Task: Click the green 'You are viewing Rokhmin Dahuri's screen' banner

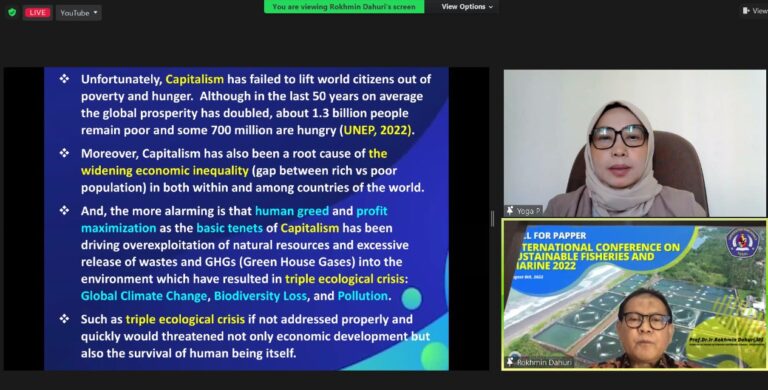Action: (344, 6)
